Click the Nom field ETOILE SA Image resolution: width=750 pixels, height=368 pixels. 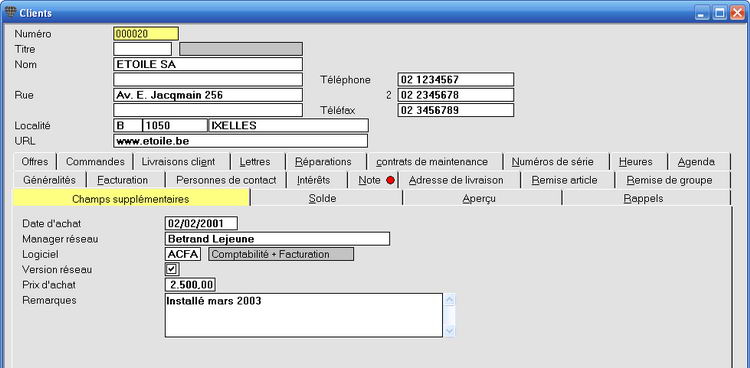click(x=208, y=64)
